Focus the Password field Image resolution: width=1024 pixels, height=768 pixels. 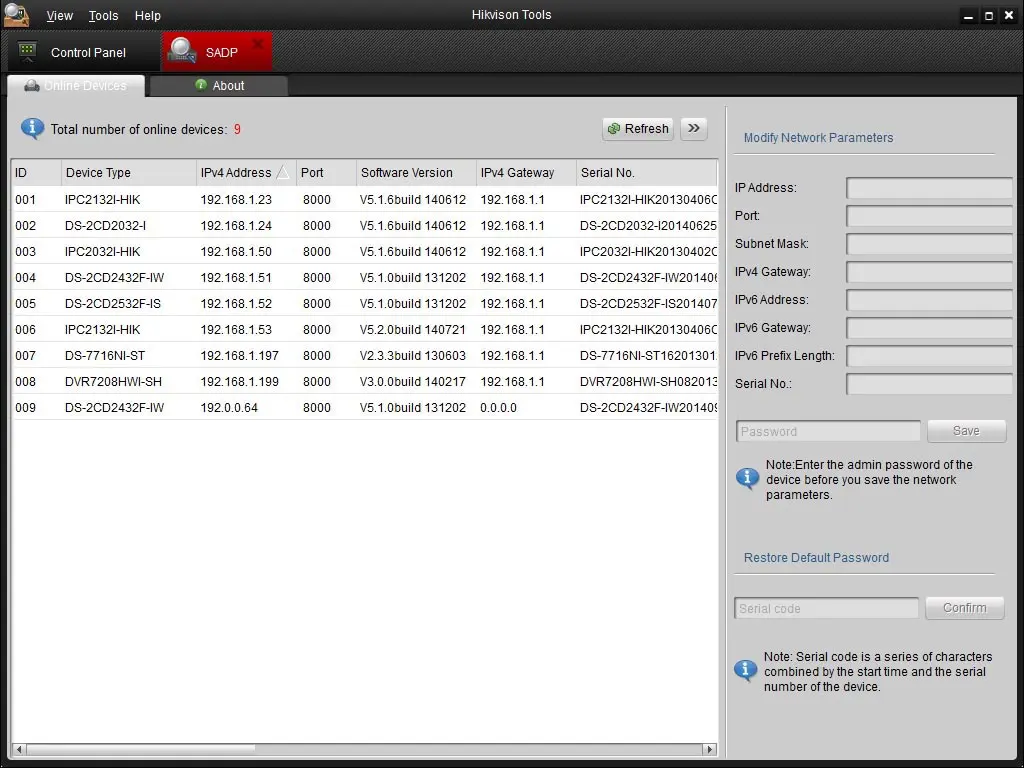tap(828, 431)
